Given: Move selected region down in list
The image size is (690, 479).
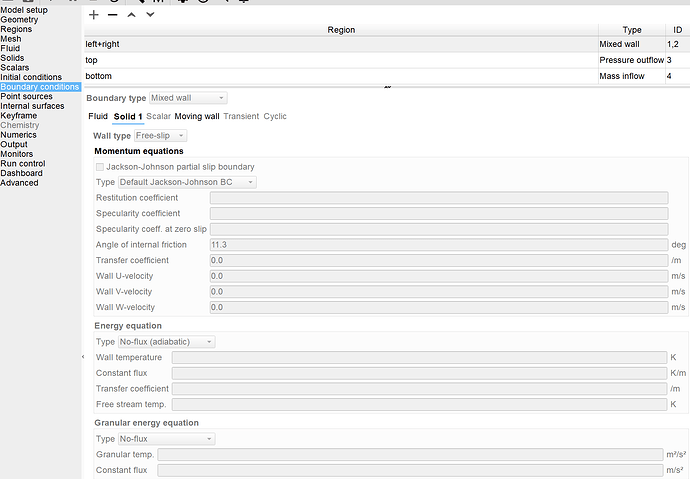Looking at the screenshot, I should pos(150,15).
